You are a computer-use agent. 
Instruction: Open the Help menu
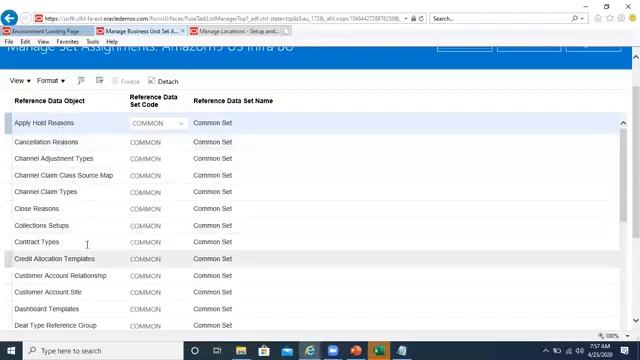click(112, 42)
